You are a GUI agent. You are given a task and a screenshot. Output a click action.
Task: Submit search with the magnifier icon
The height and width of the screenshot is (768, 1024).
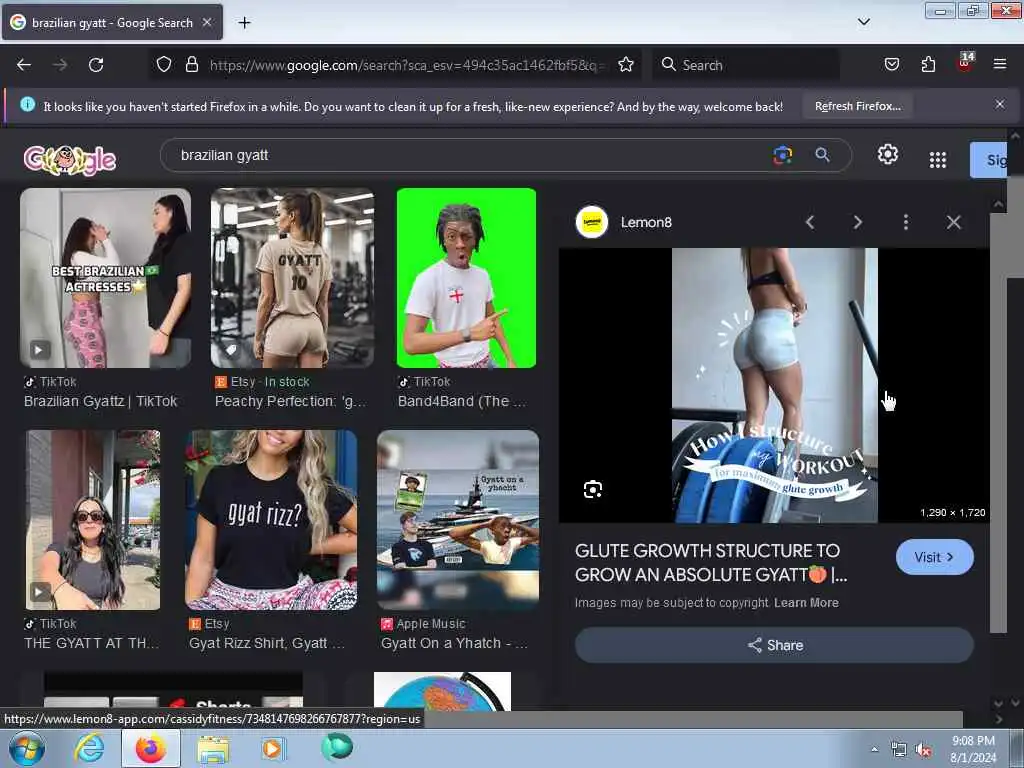(x=822, y=155)
